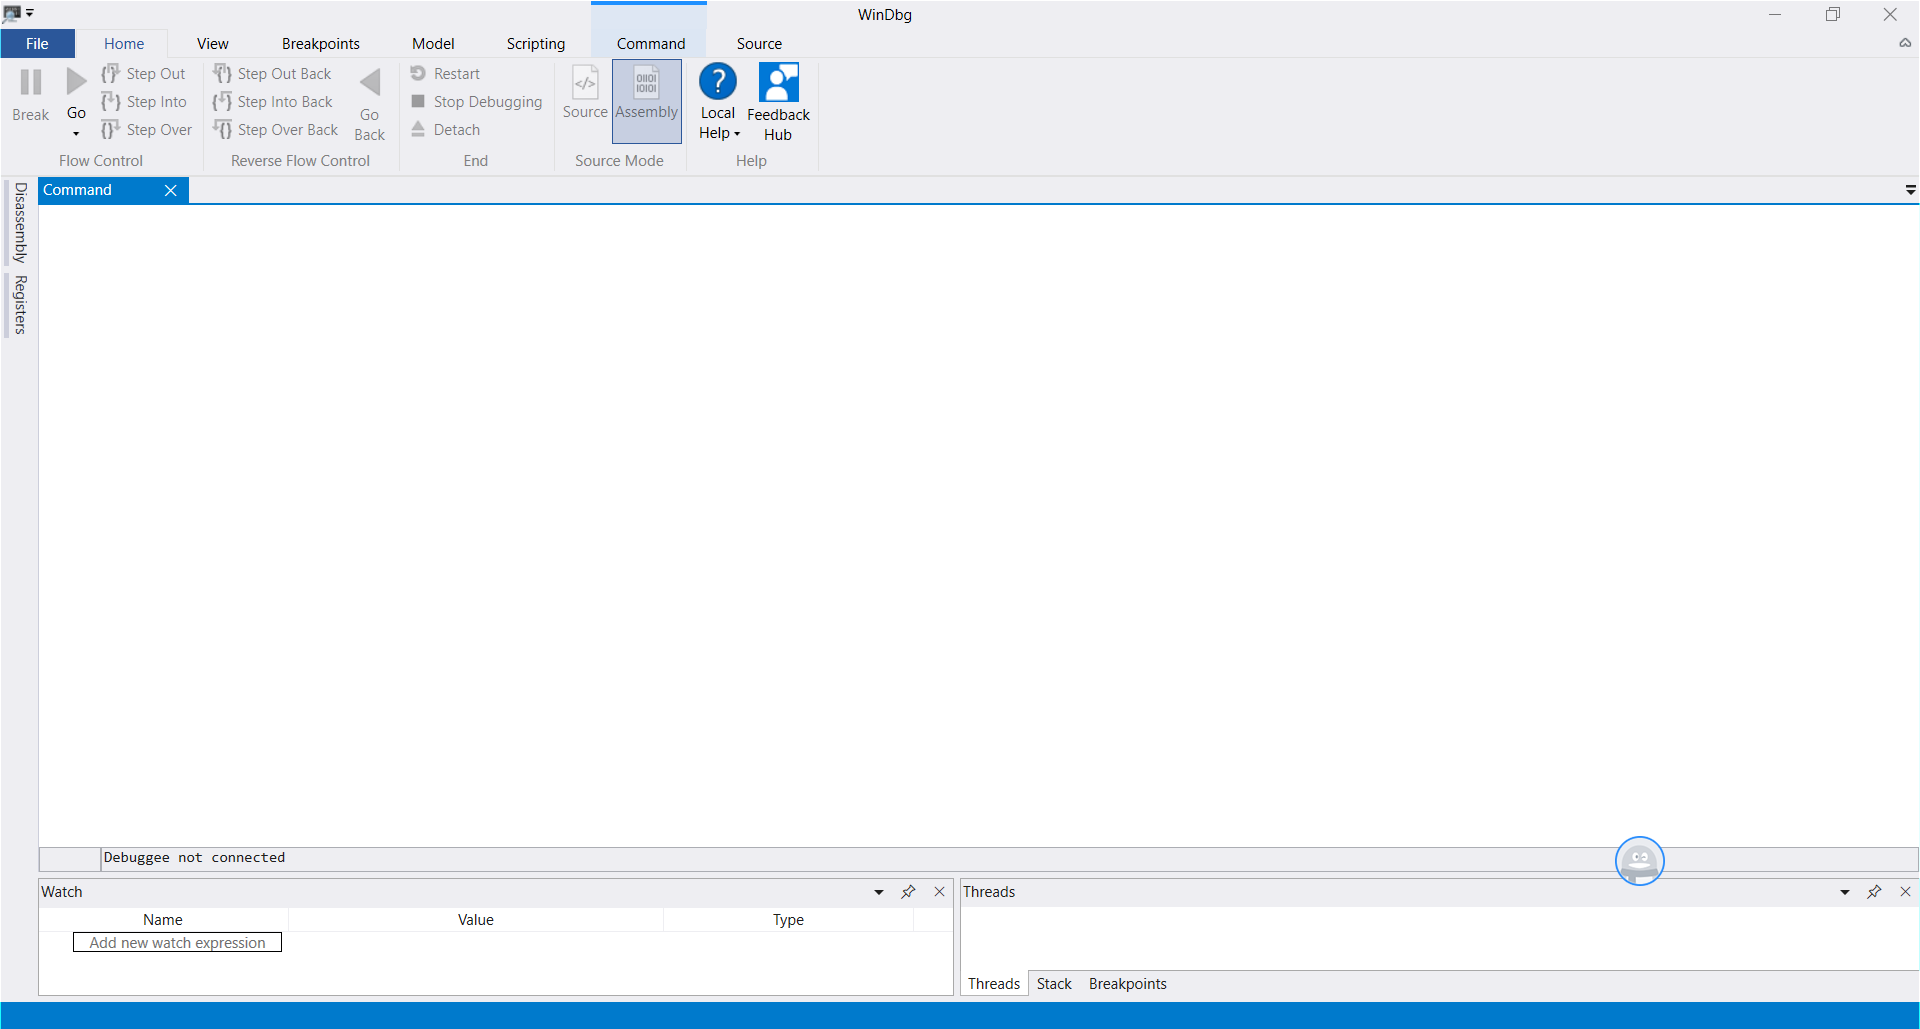The width and height of the screenshot is (1920, 1029).
Task: Switch to the Breakpoints ribbon tab
Action: (320, 43)
